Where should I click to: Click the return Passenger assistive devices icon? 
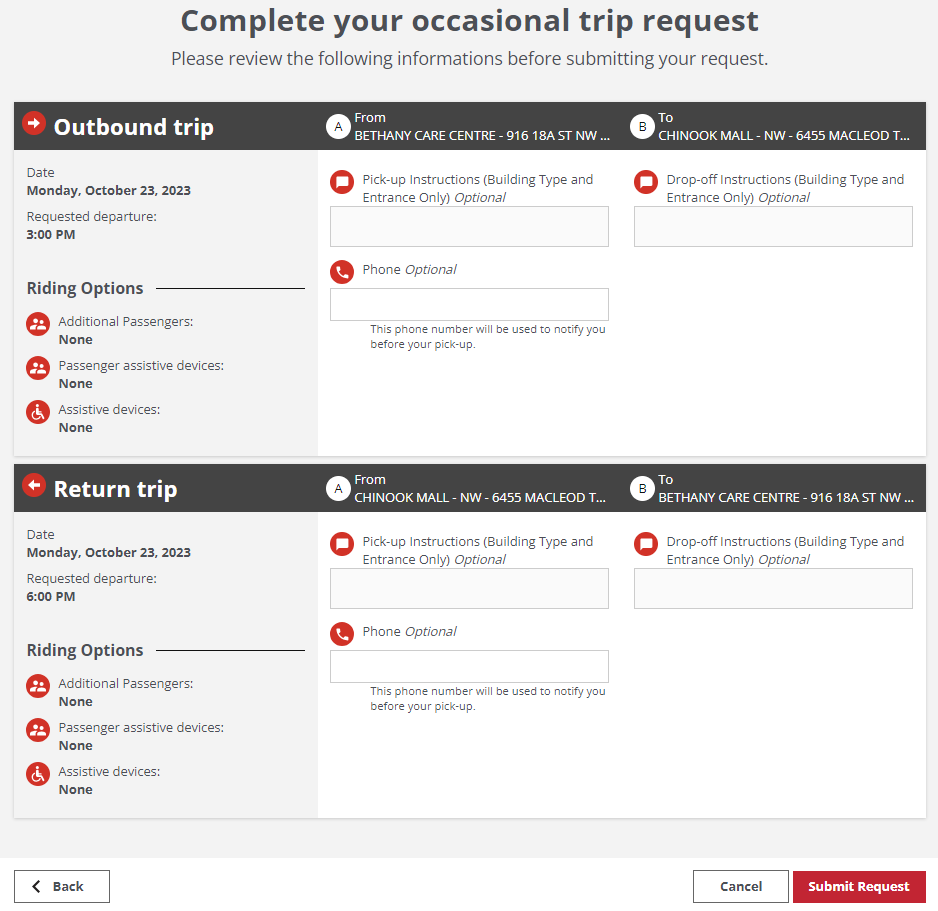[x=38, y=730]
